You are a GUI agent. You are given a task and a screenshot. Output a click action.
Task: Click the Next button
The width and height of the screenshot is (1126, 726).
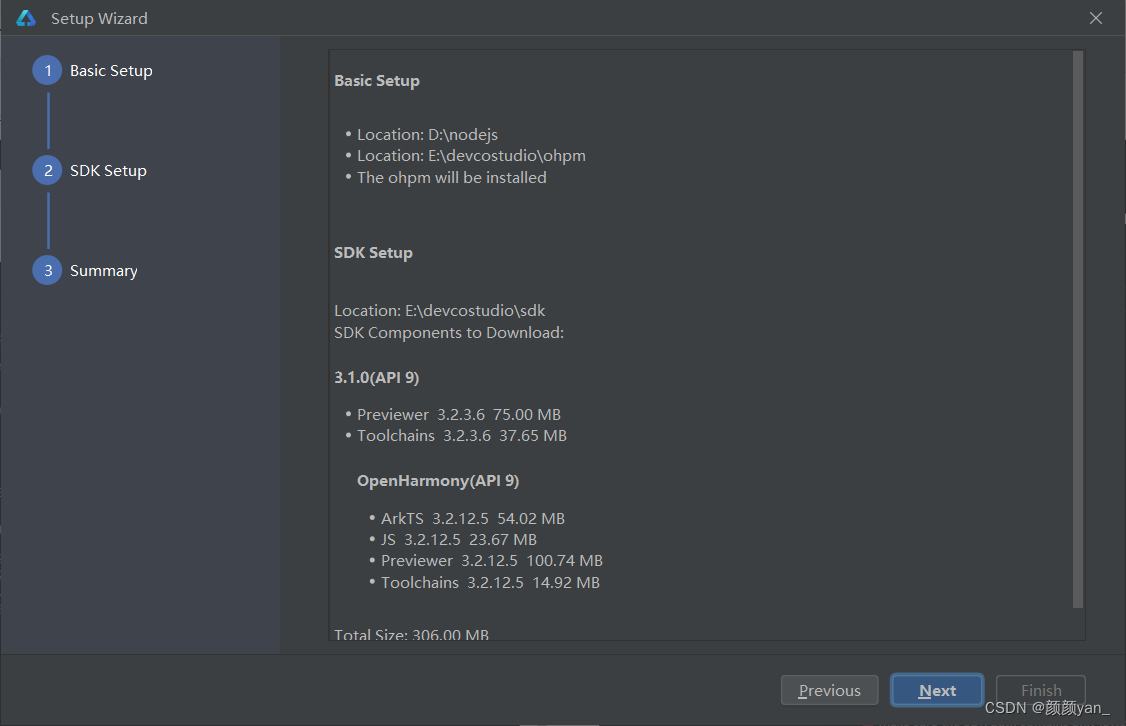[x=937, y=690]
